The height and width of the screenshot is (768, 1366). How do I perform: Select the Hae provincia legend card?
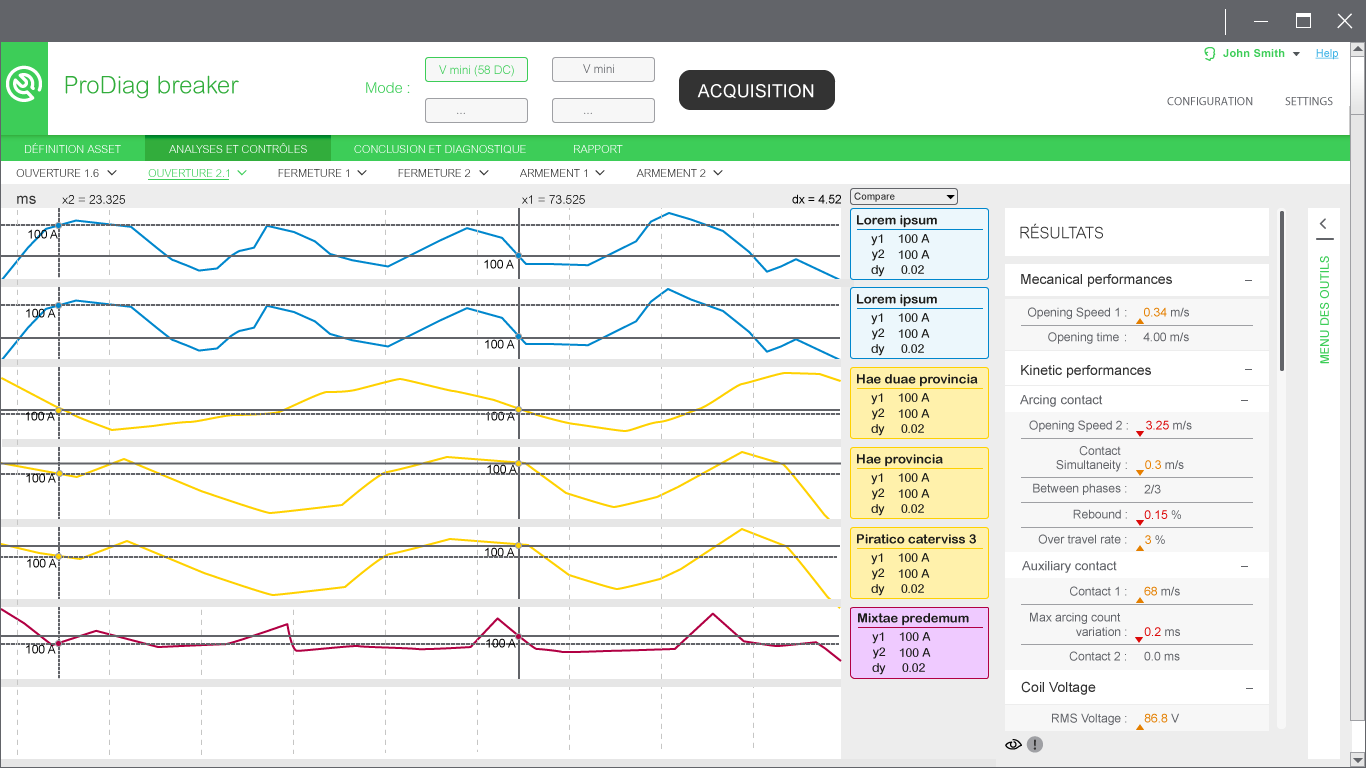[919, 483]
